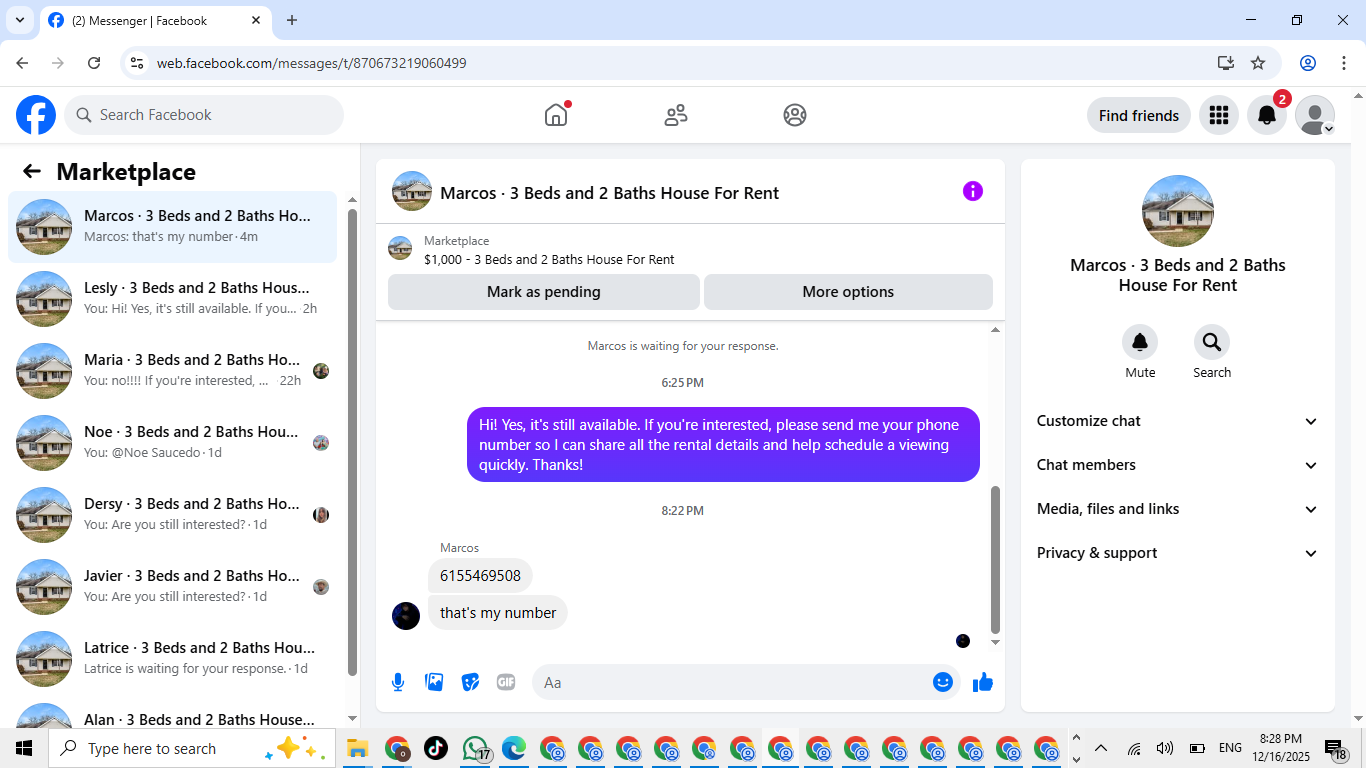This screenshot has width=1366, height=768.
Task: Open the tab search dropdown arrow
Action: pos(19,20)
